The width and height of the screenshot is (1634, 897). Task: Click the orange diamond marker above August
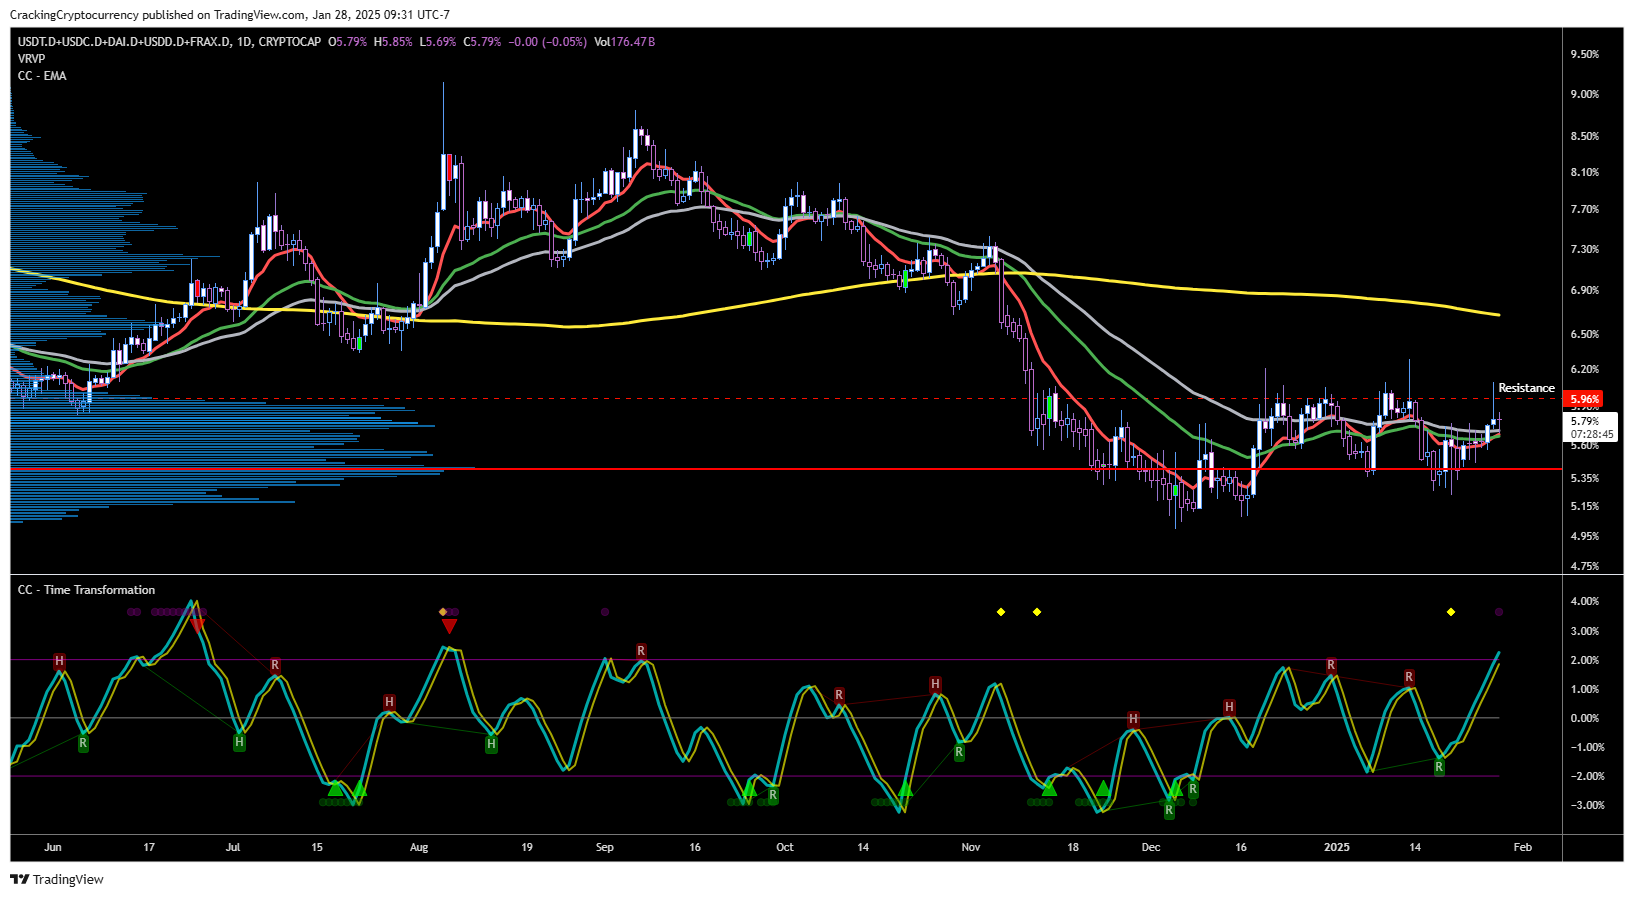click(443, 612)
